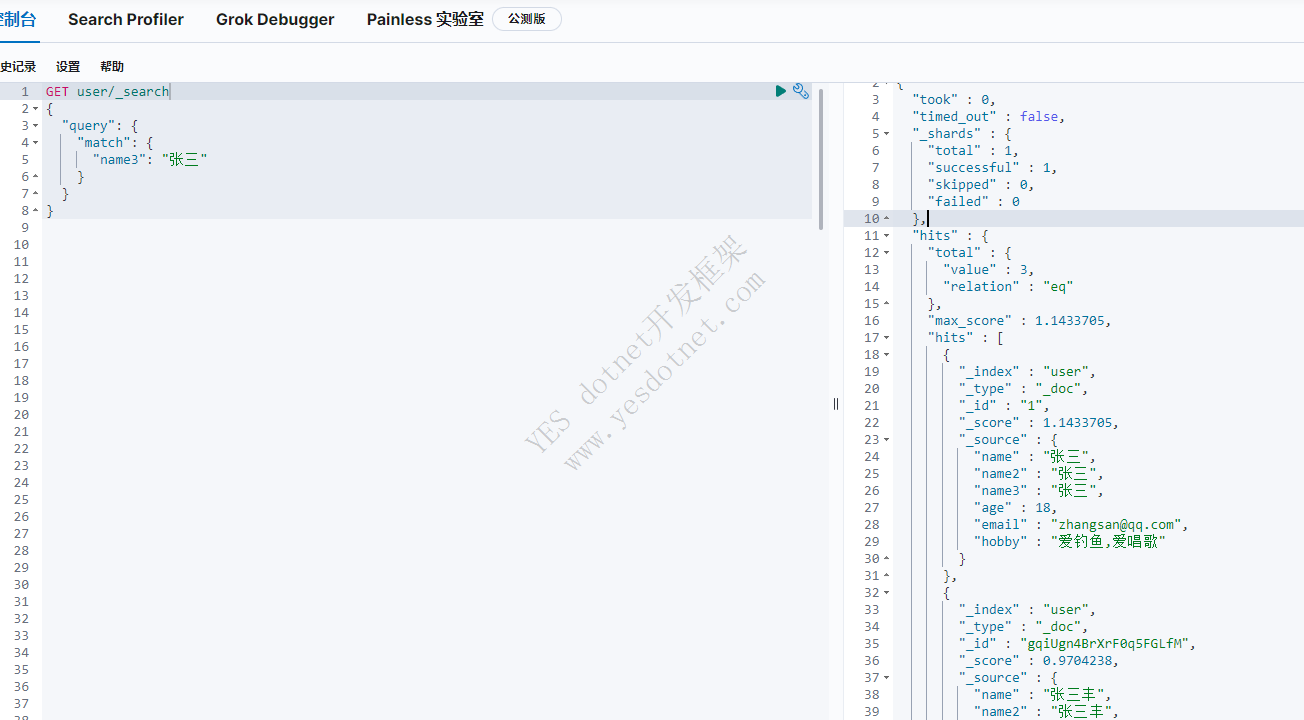The width and height of the screenshot is (1304, 720).
Task: Collapse request editor block at line 2
Action: pos(36,108)
